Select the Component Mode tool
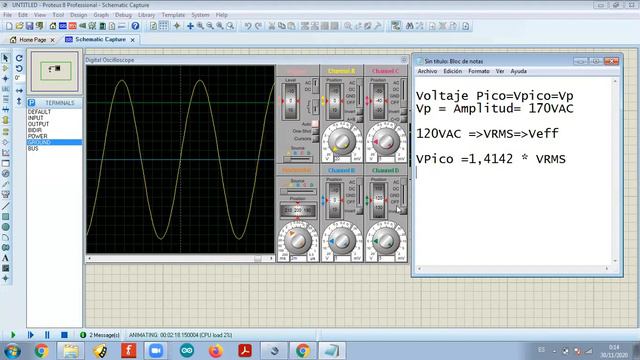The image size is (640, 360). coord(5,68)
